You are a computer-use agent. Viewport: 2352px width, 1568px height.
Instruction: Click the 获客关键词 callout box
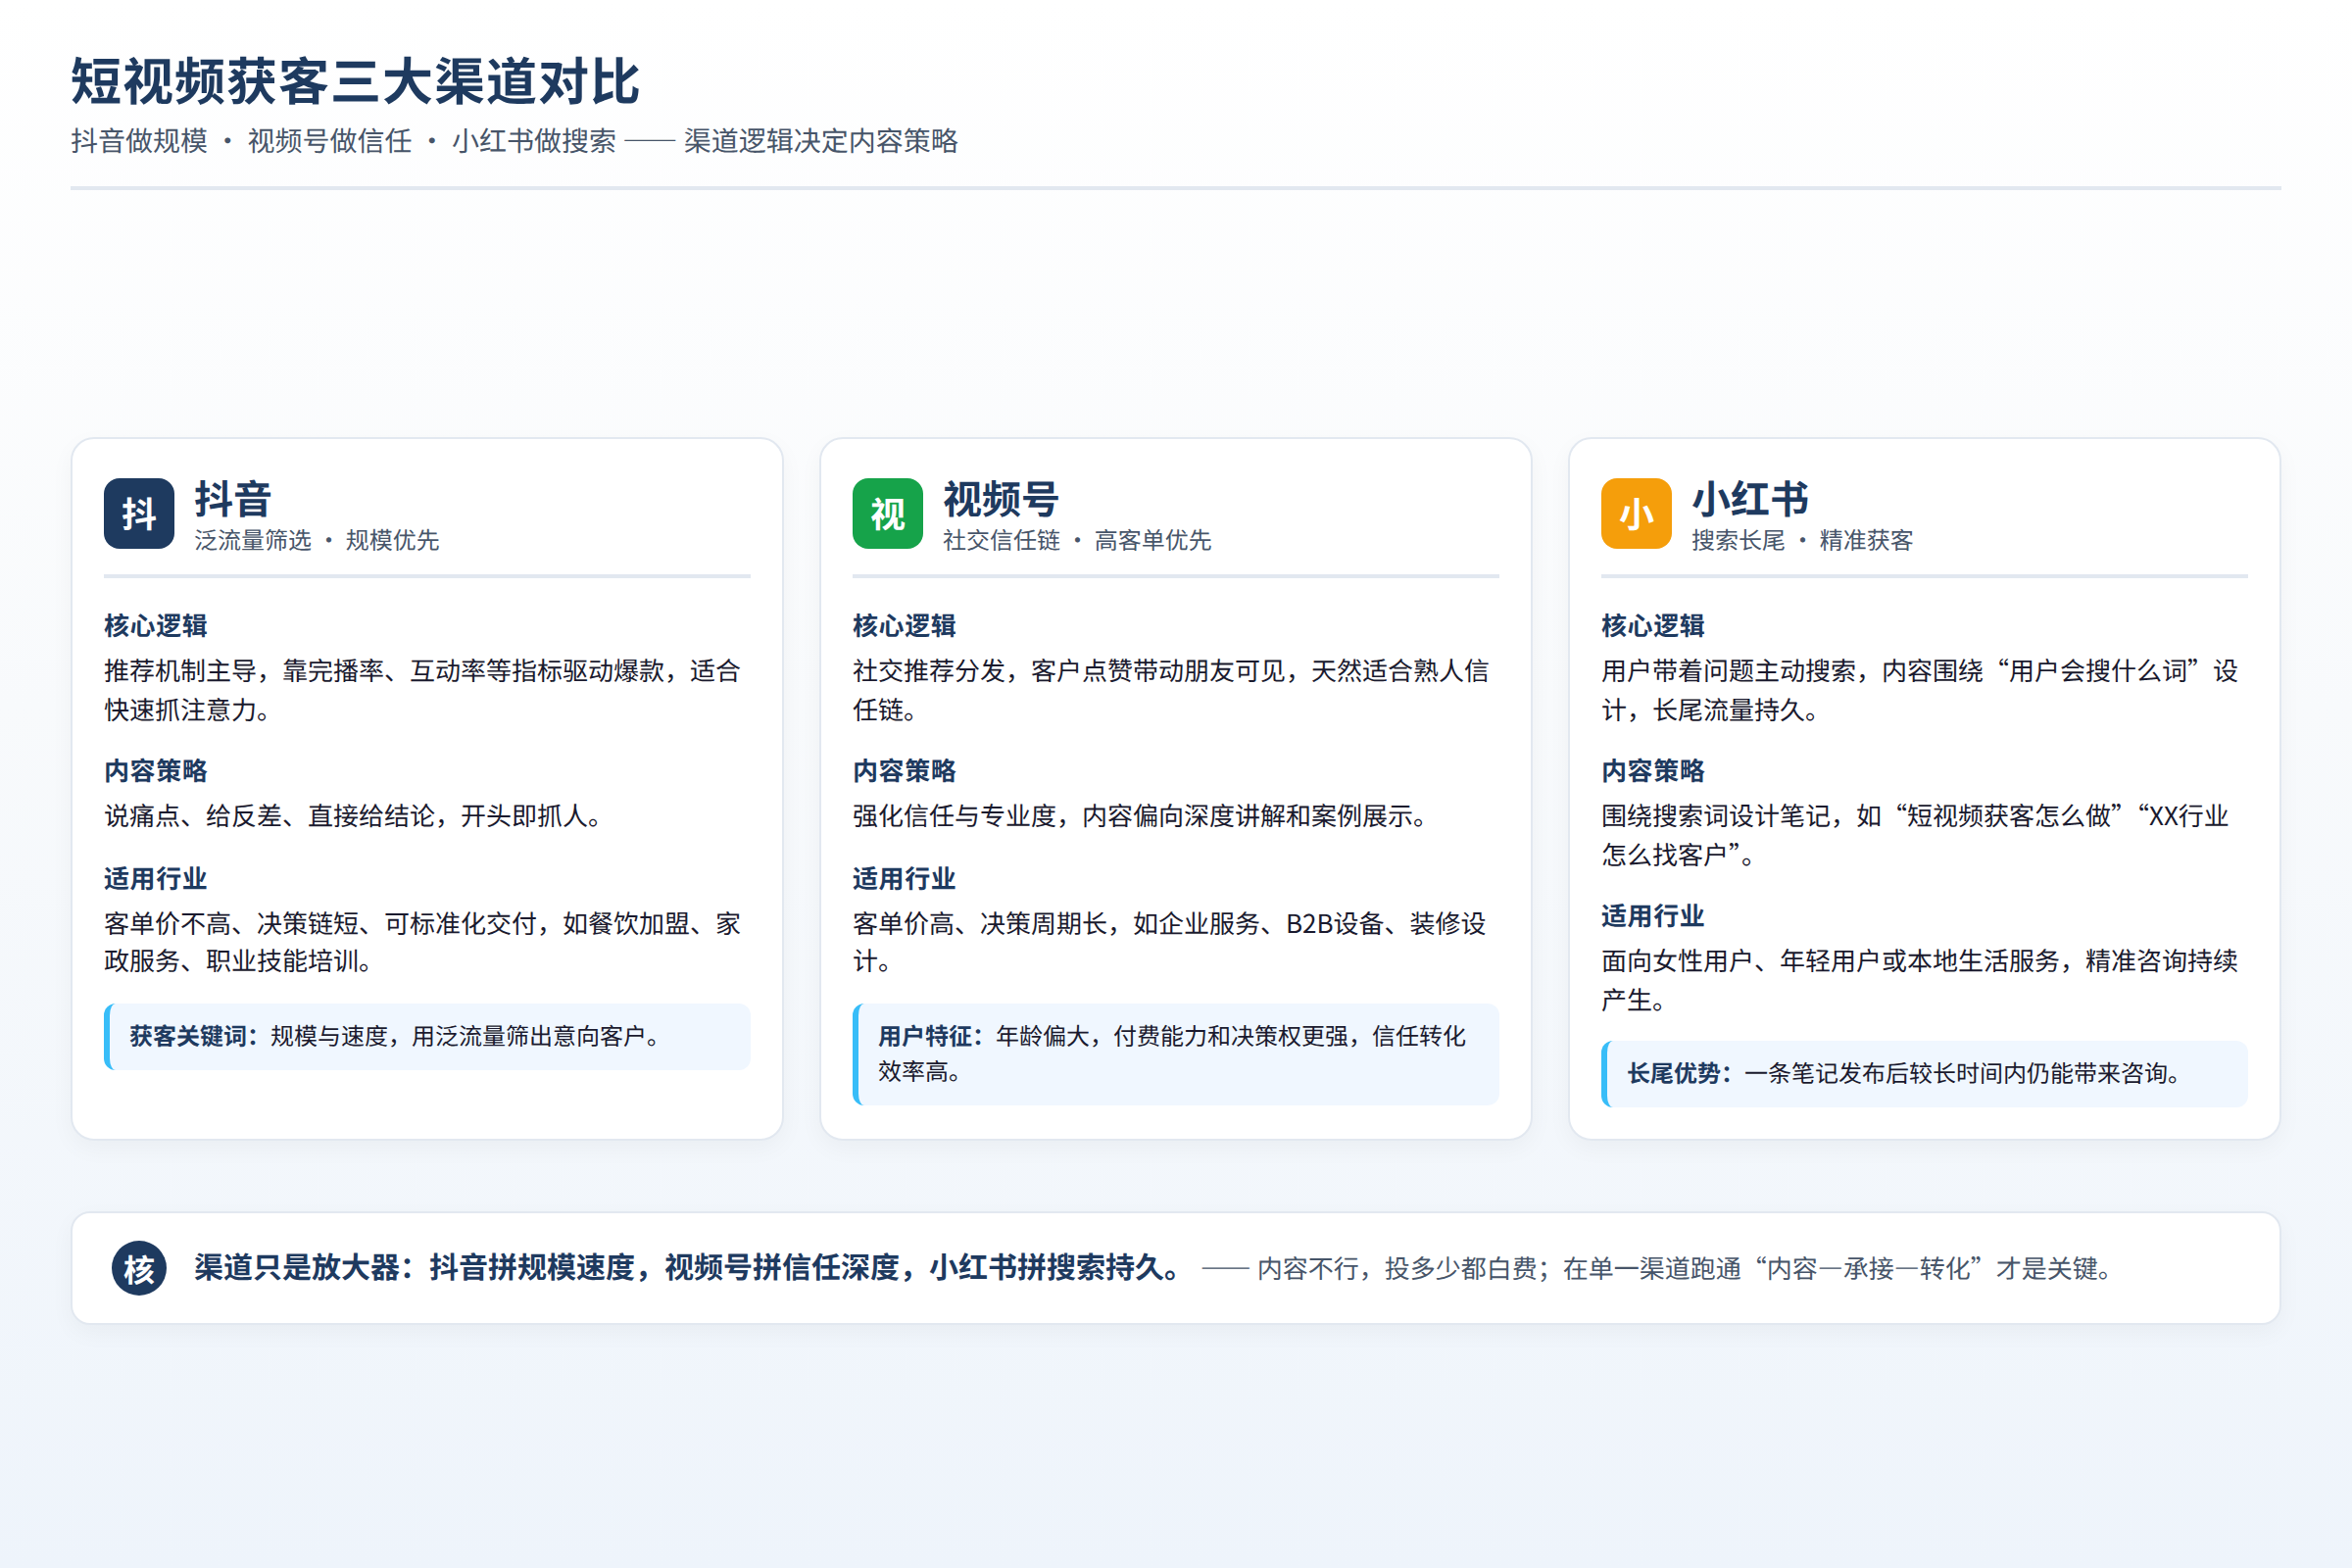[427, 1036]
